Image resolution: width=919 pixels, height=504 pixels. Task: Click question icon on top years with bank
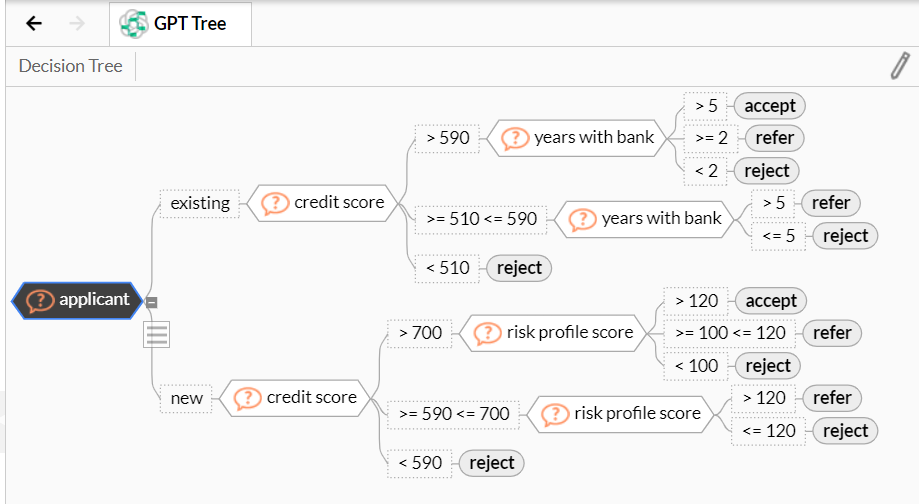(515, 139)
